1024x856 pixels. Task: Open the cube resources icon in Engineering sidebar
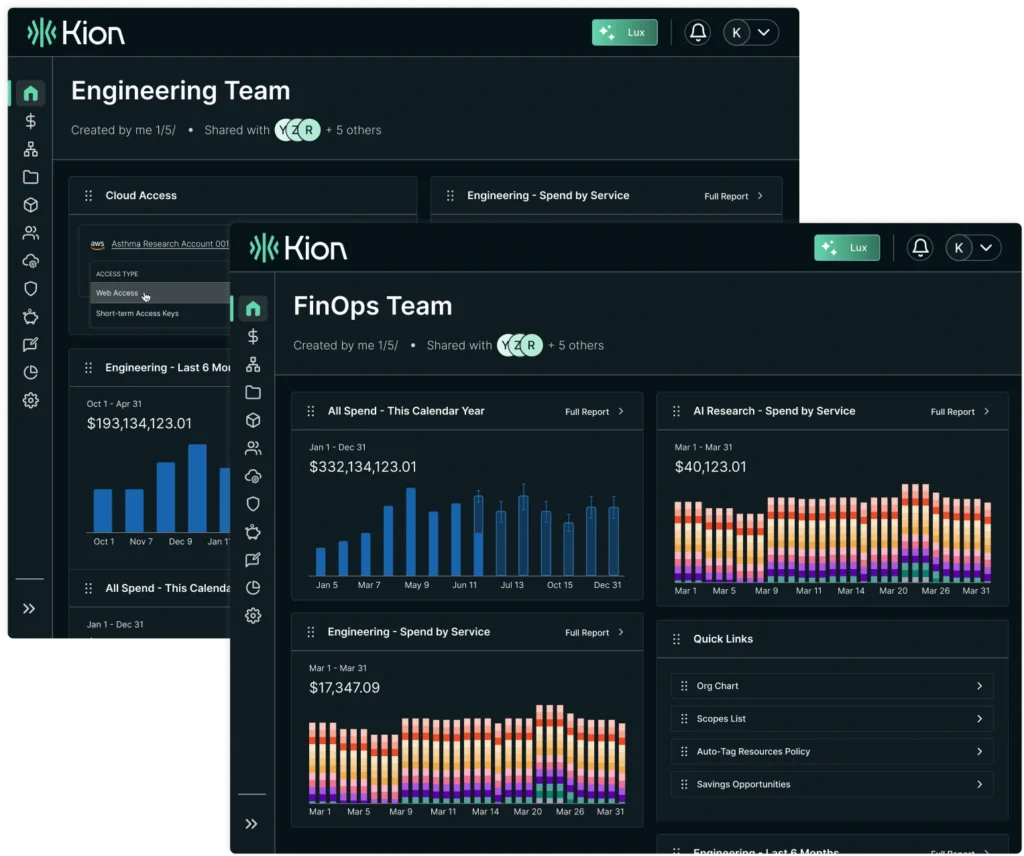coord(31,205)
